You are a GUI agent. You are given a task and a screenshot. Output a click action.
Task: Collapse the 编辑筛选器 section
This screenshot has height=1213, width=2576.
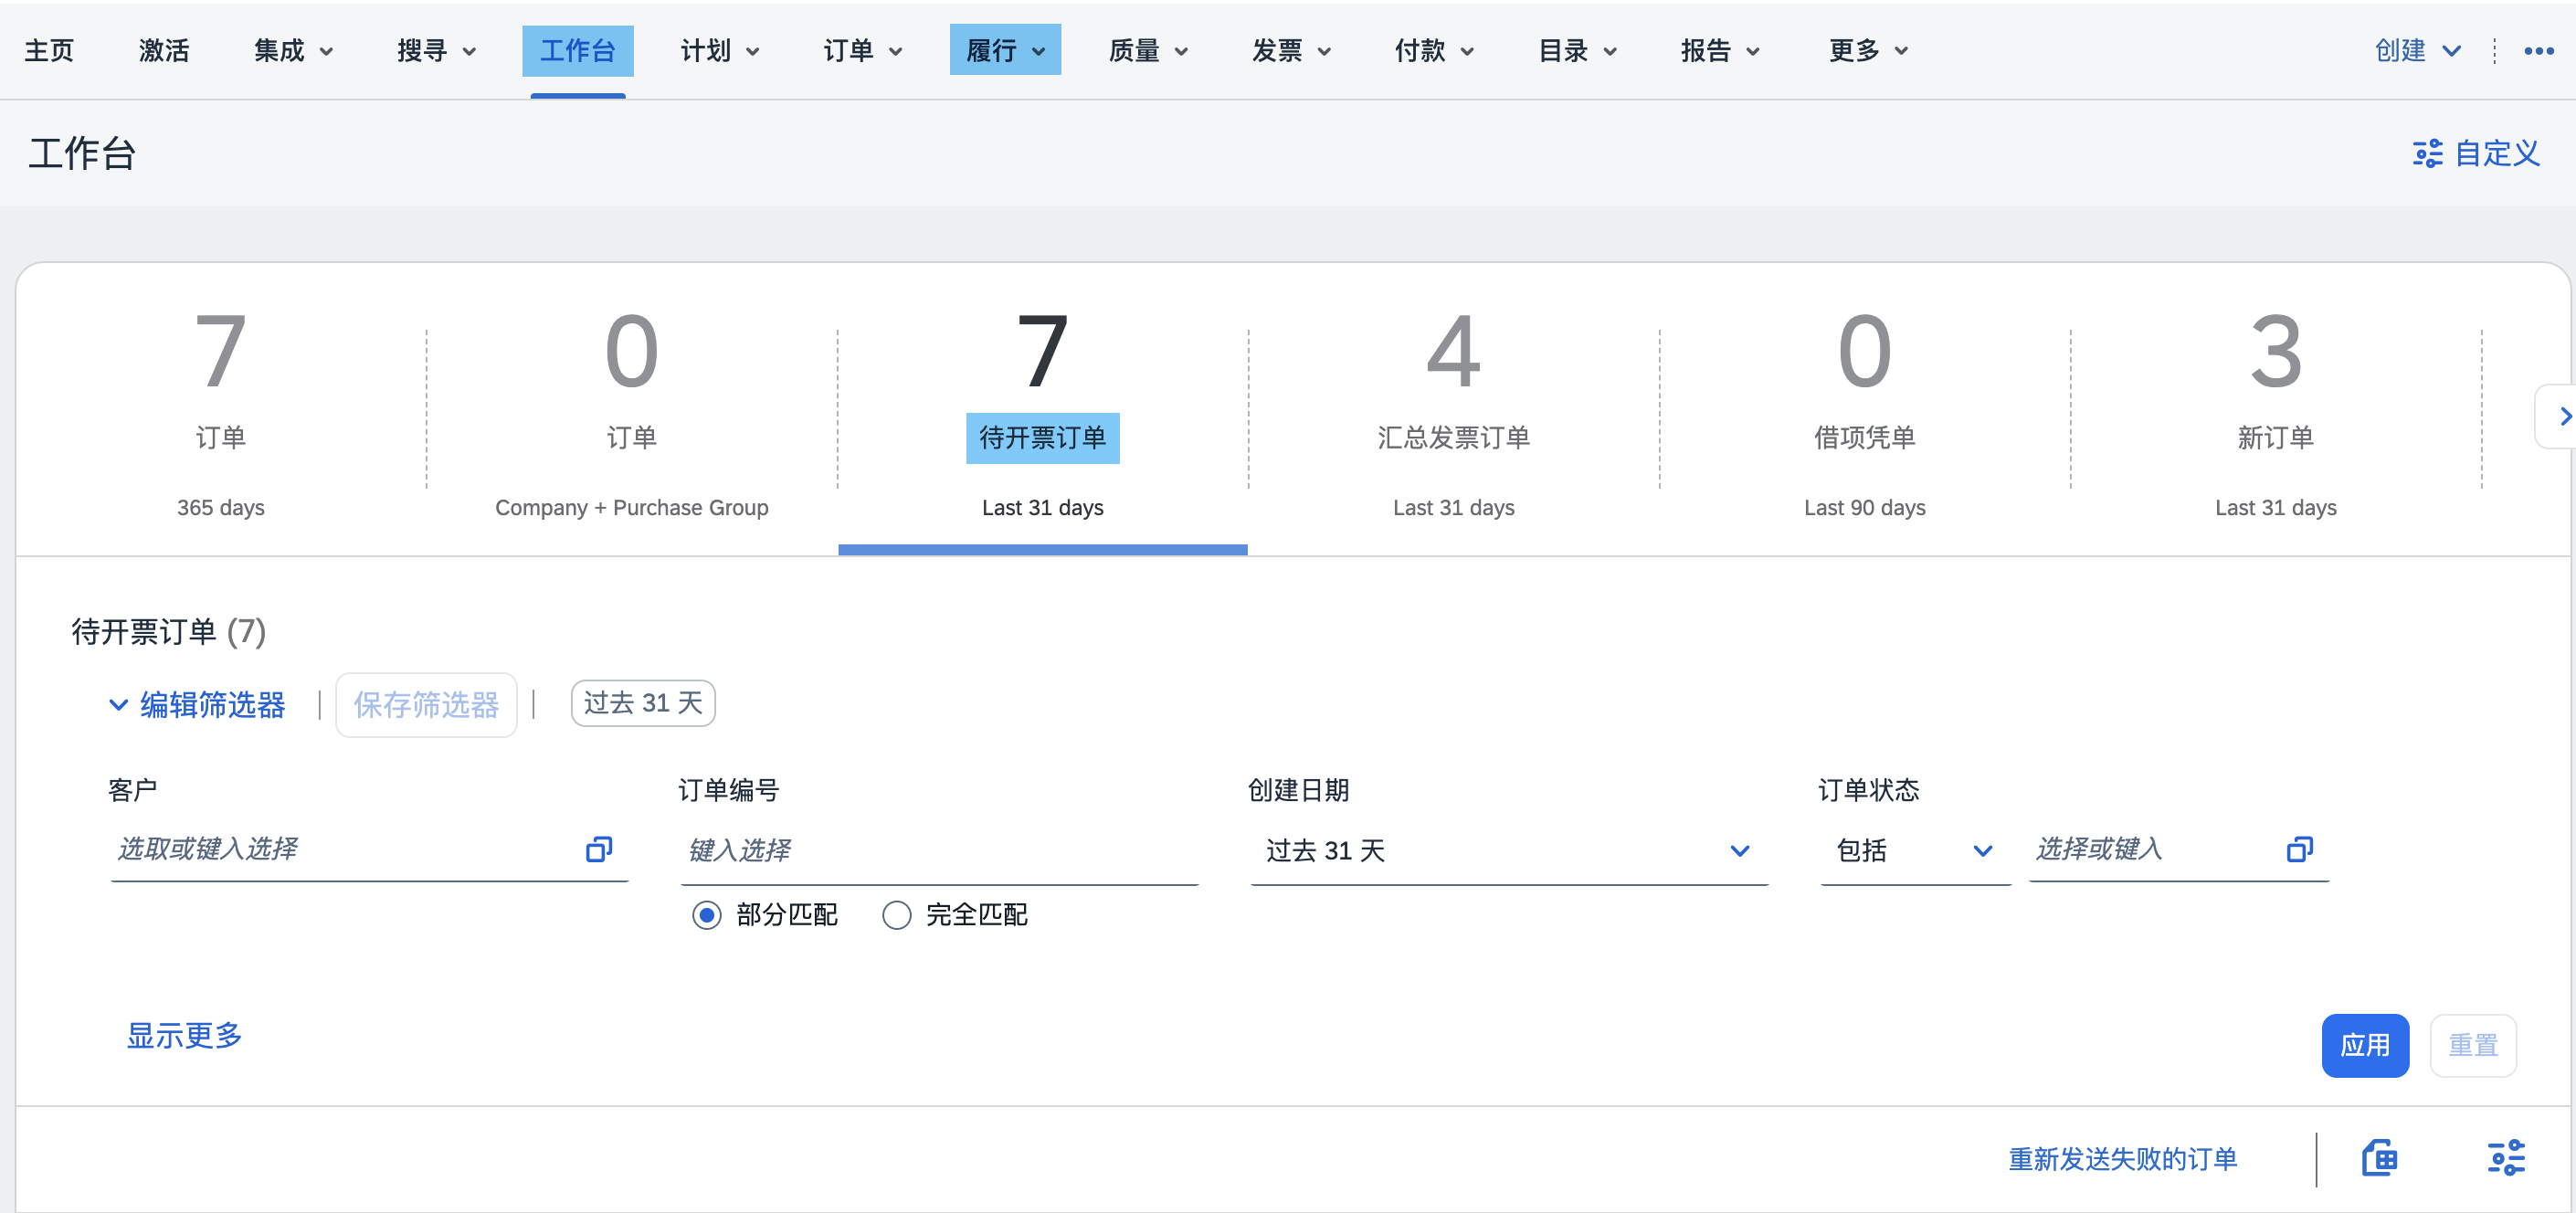pos(197,705)
